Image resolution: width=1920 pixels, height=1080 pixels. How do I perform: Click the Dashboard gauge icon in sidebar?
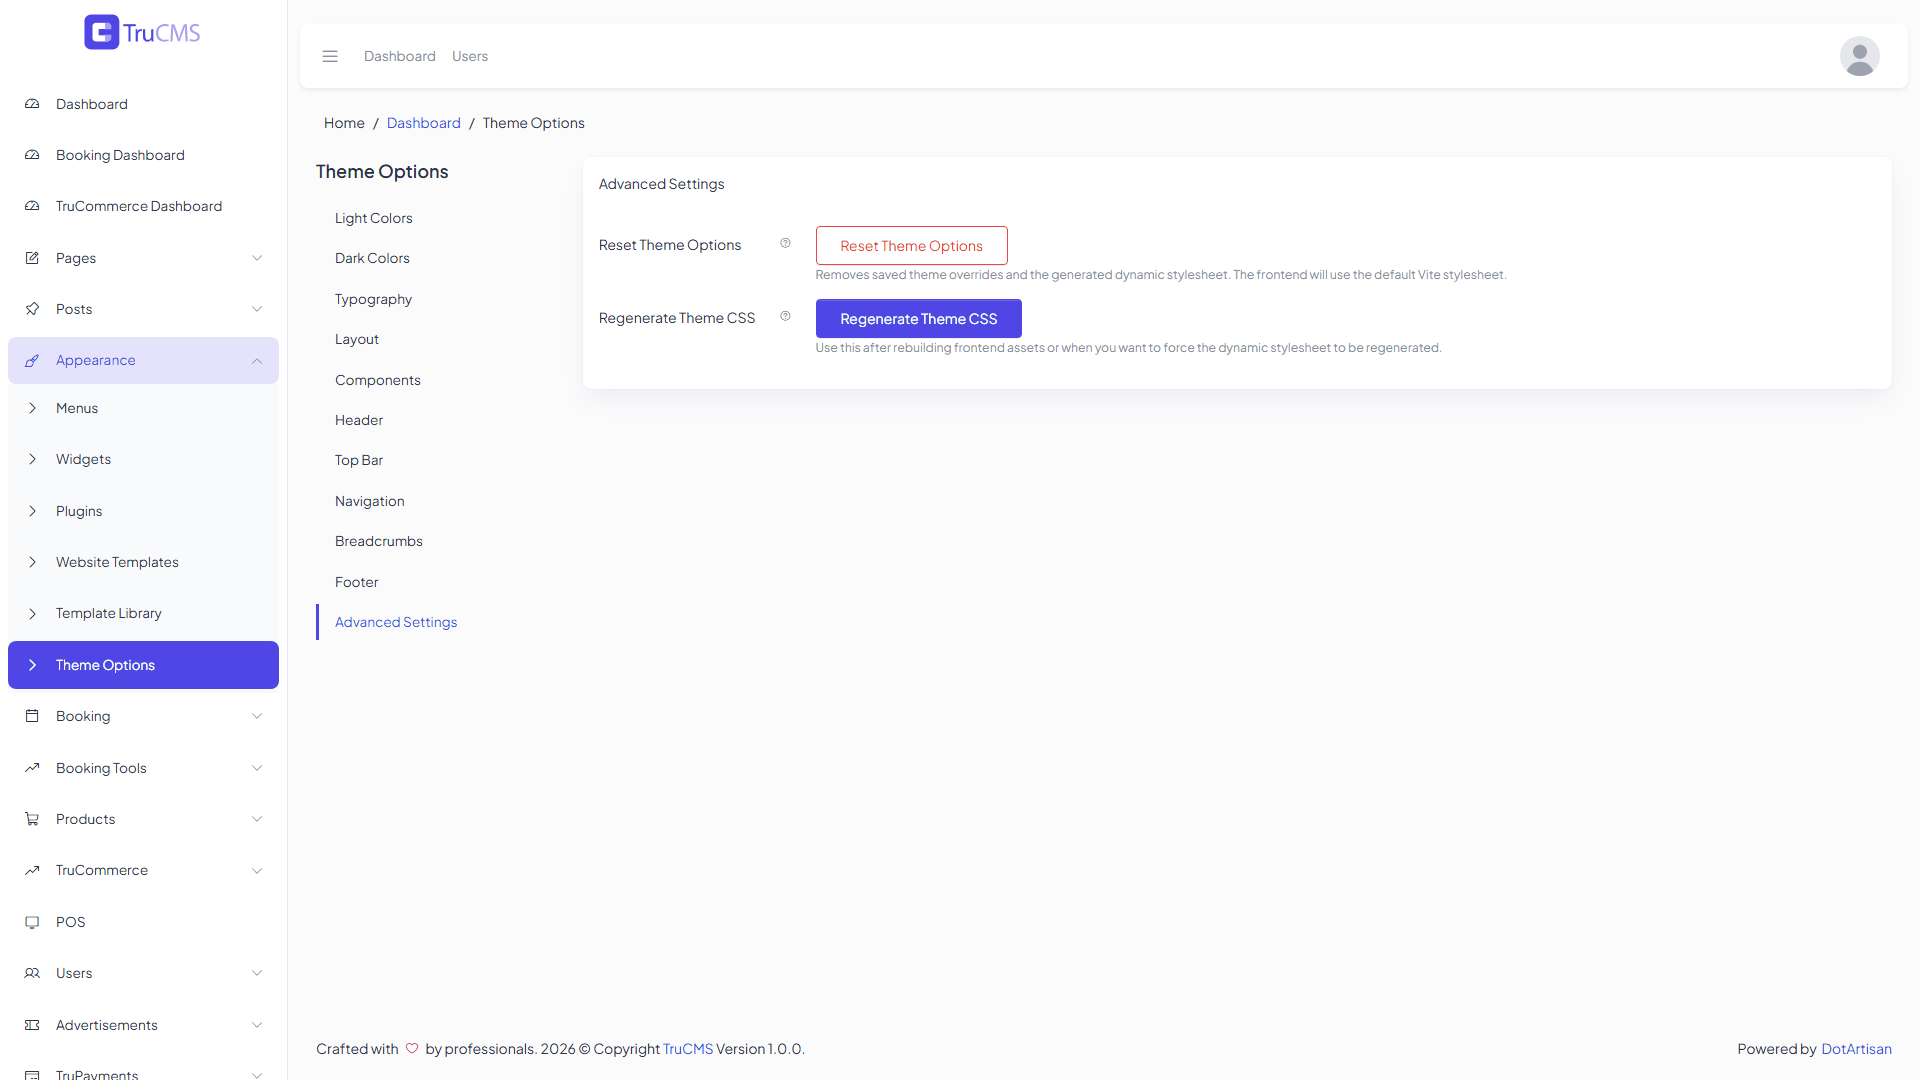tap(32, 104)
